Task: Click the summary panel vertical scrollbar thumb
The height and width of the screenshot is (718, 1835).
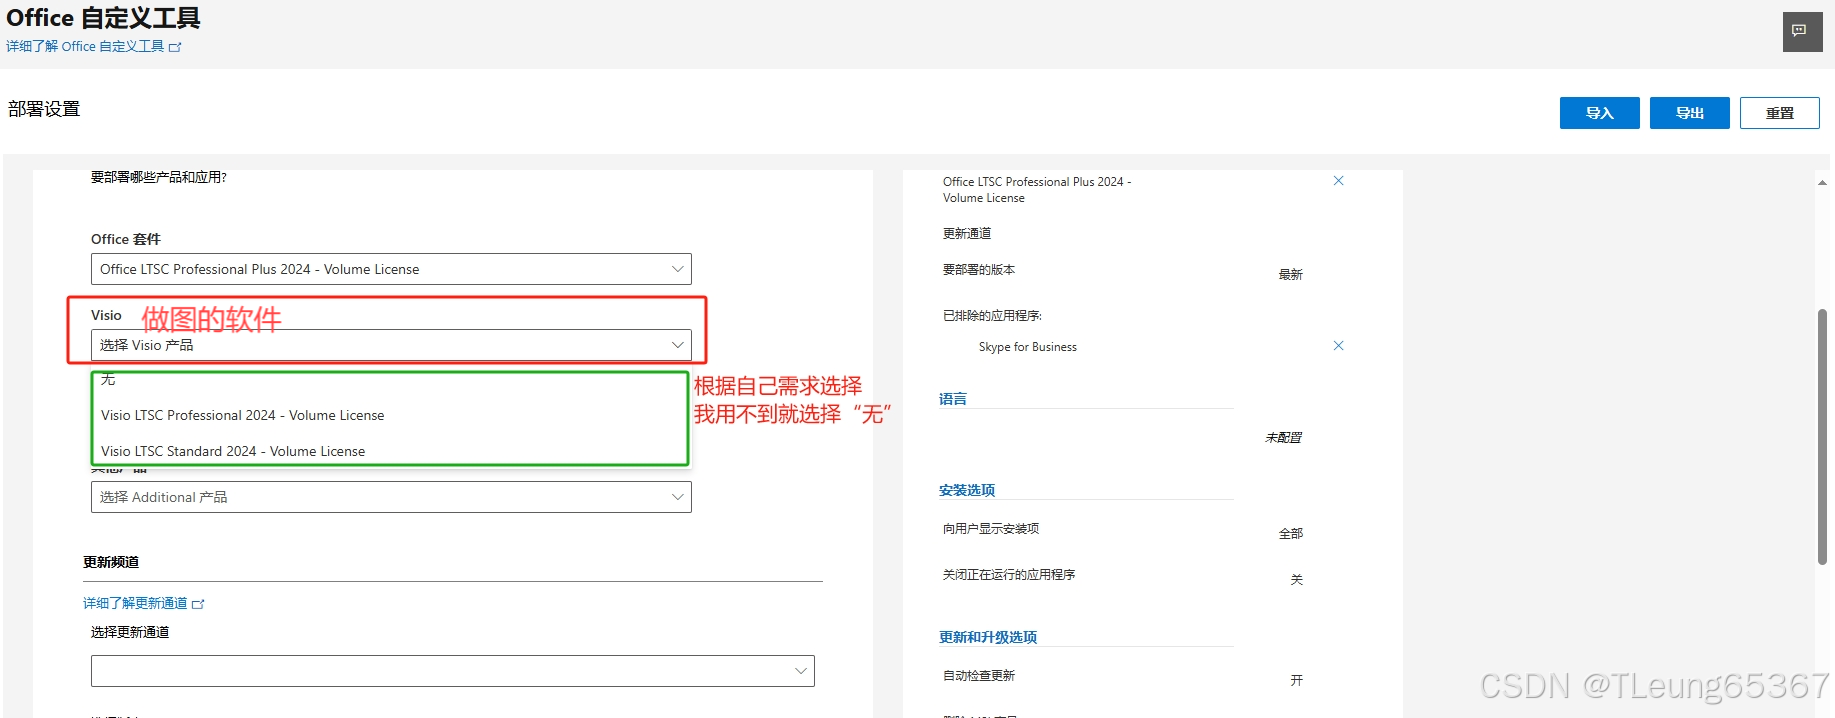Action: coord(1822,437)
